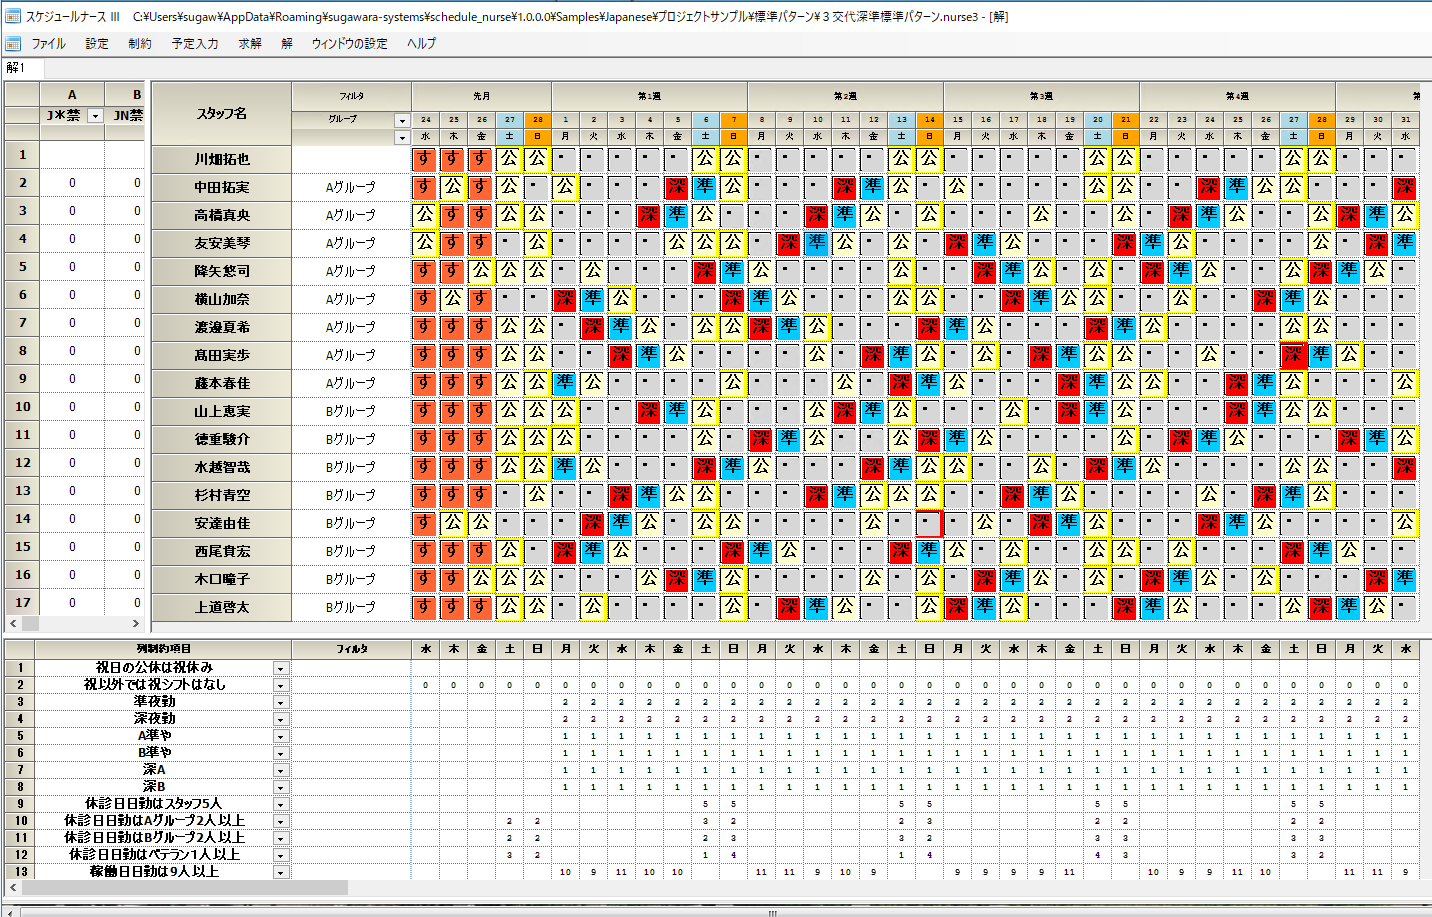Viewport: 1432px width, 917px height.
Task: Select 木口瞳子's 深 shift on day 5
Action: point(677,579)
